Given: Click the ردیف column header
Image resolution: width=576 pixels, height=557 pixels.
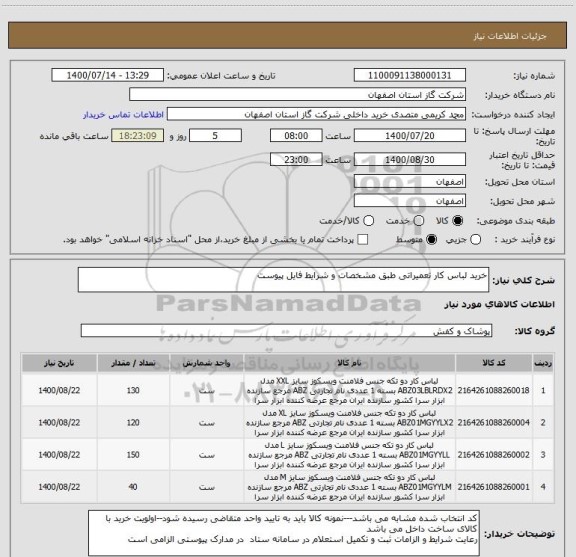Looking at the screenshot, I should coord(543,363).
